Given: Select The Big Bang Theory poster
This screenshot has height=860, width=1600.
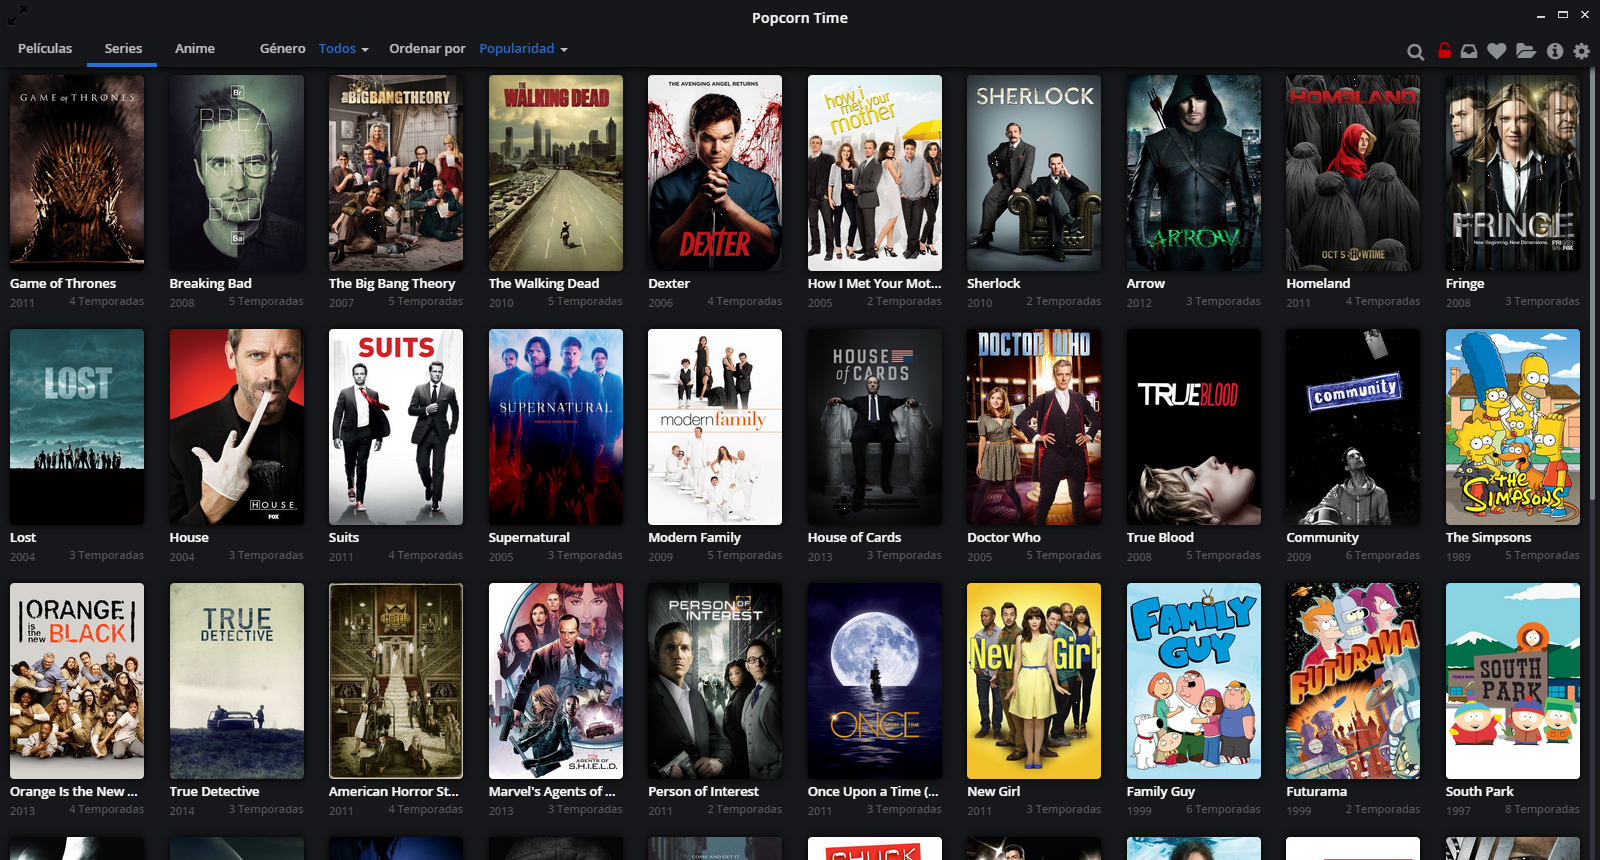Looking at the screenshot, I should point(396,173).
